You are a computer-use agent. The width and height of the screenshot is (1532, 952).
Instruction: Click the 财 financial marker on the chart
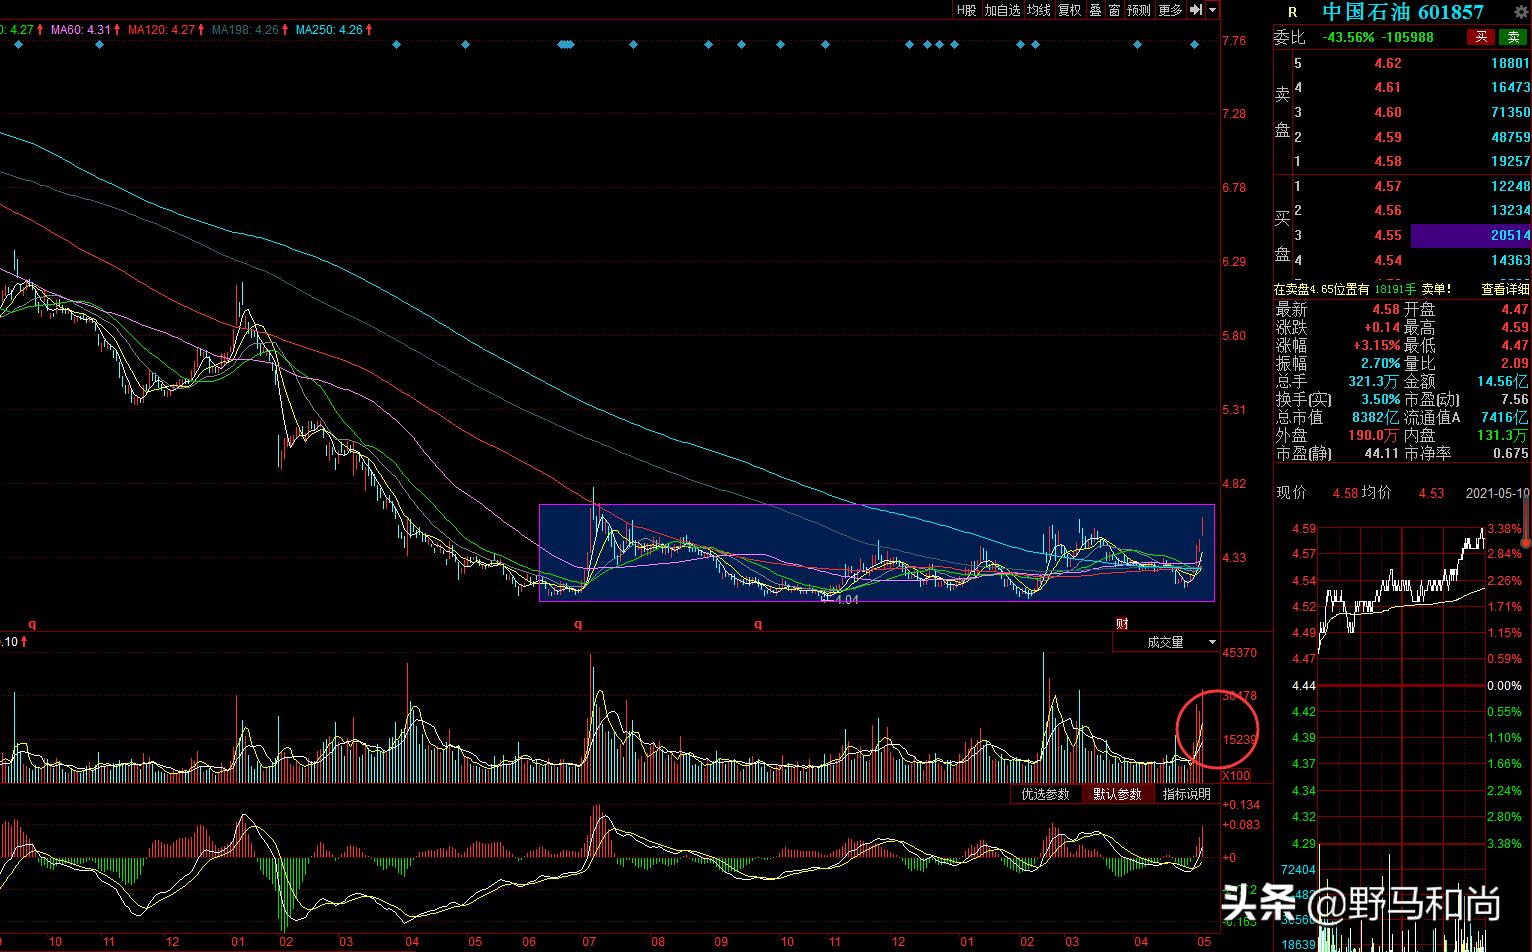(1122, 624)
